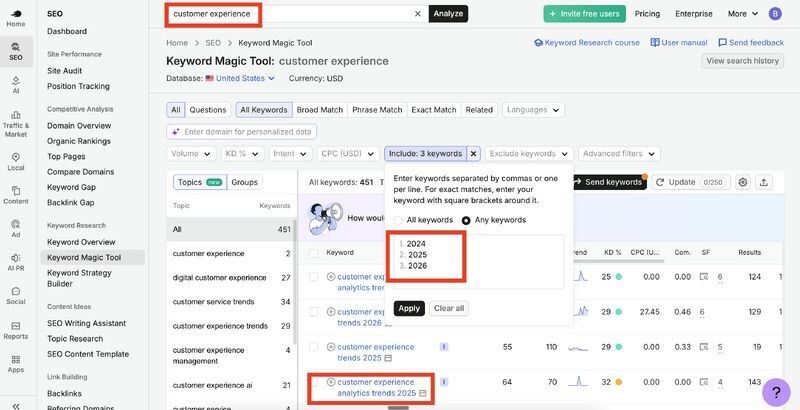Clear the search box with X icon
This screenshot has height=410, width=800.
coord(417,14)
